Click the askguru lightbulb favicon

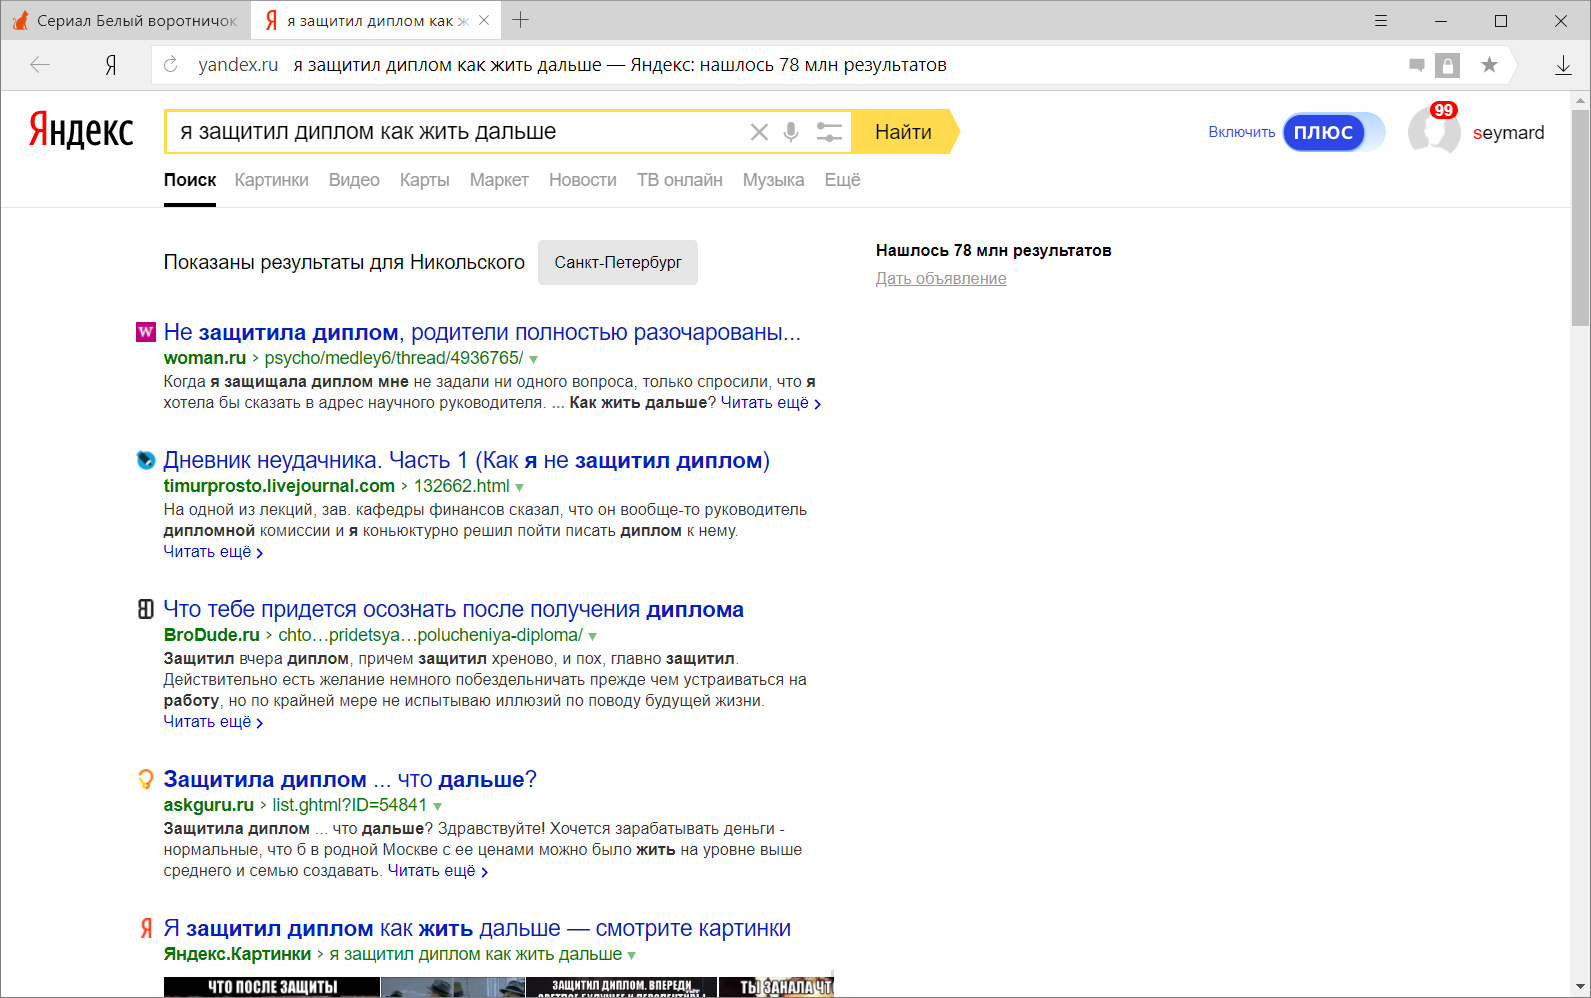pyautogui.click(x=146, y=779)
